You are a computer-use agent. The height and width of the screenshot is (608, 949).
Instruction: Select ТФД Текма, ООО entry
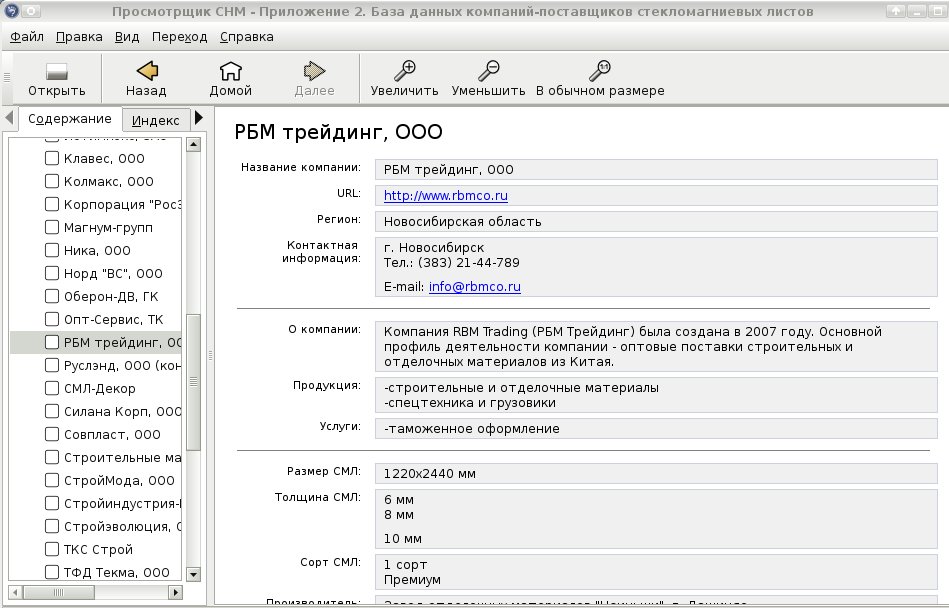117,572
